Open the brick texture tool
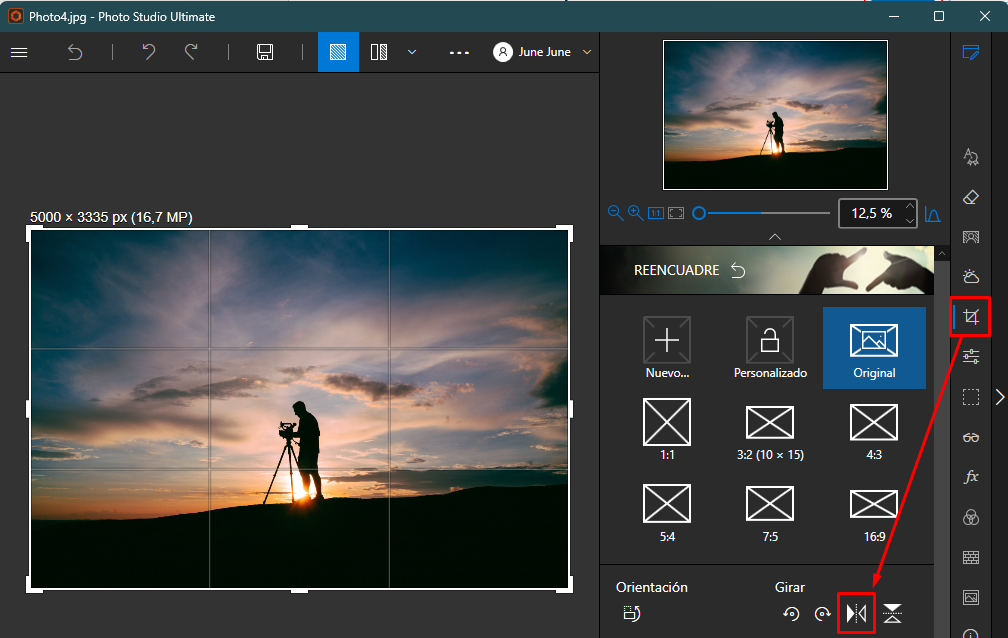Image resolution: width=1008 pixels, height=638 pixels. pyautogui.click(x=971, y=557)
